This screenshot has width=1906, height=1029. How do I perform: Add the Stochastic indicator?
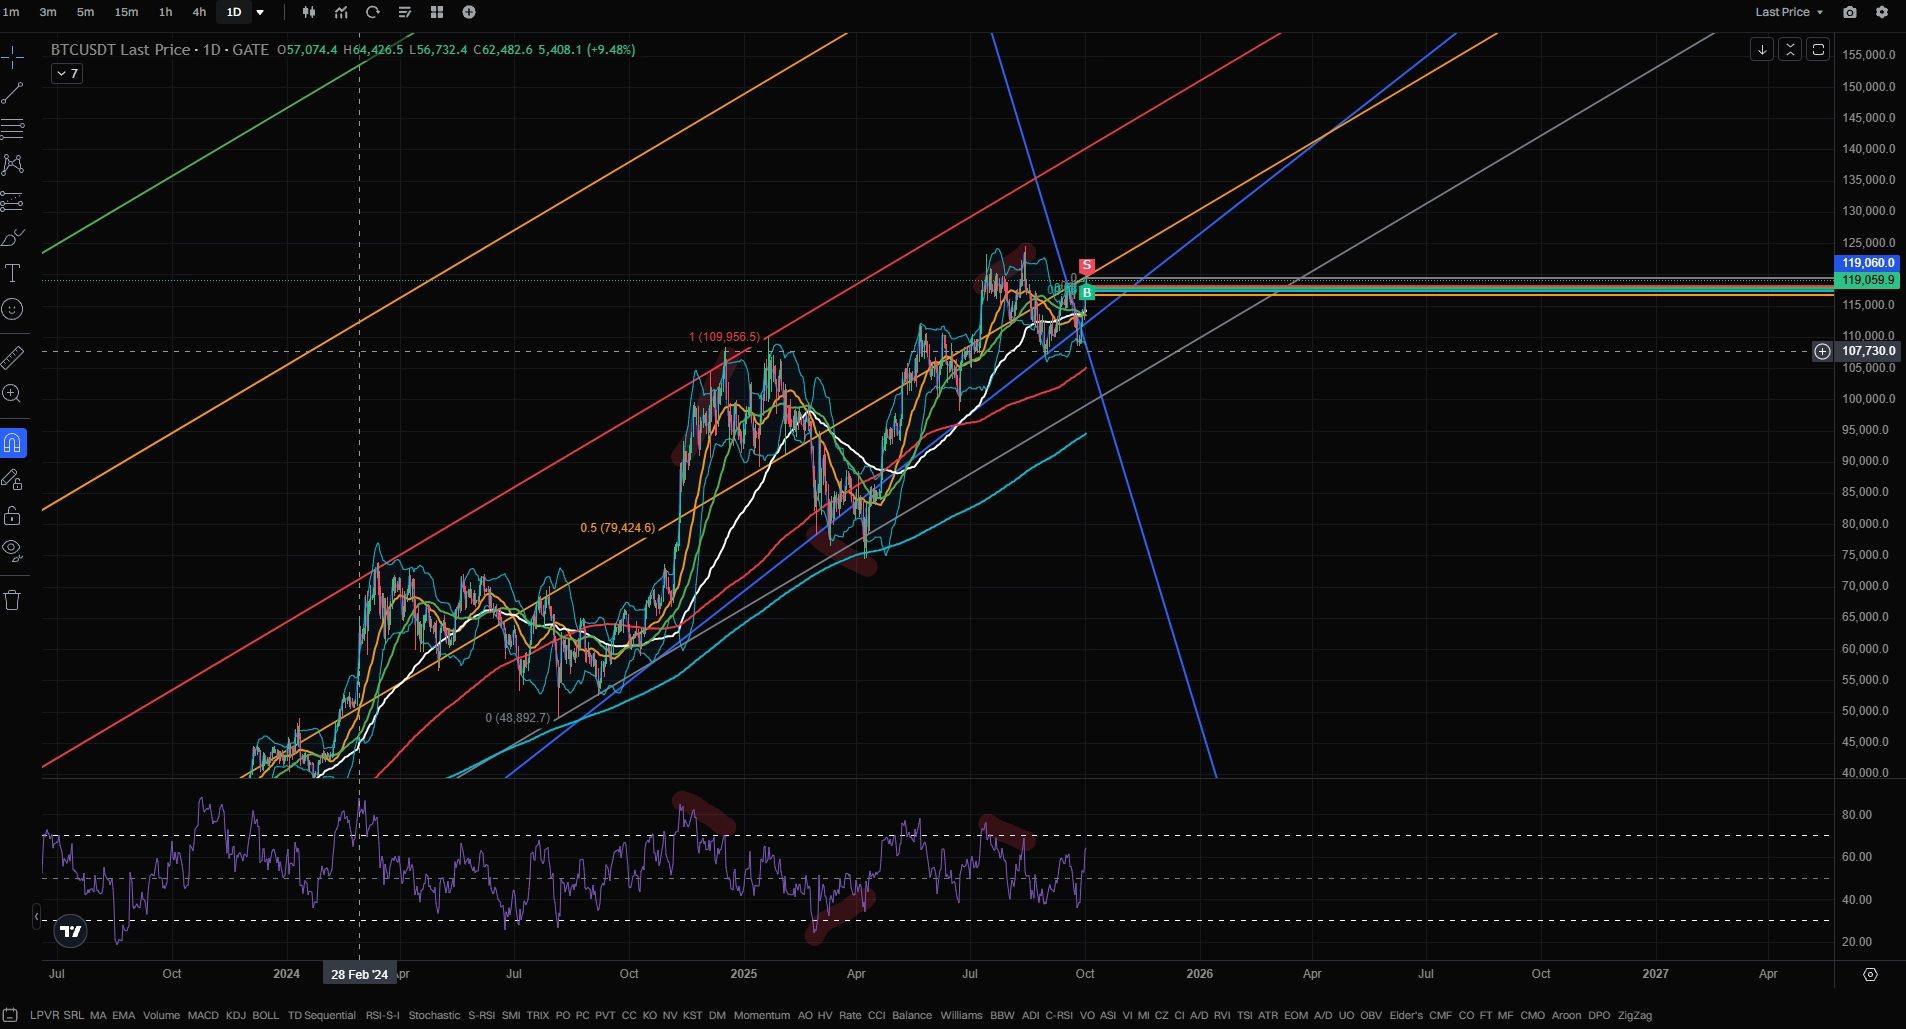click(x=434, y=1015)
